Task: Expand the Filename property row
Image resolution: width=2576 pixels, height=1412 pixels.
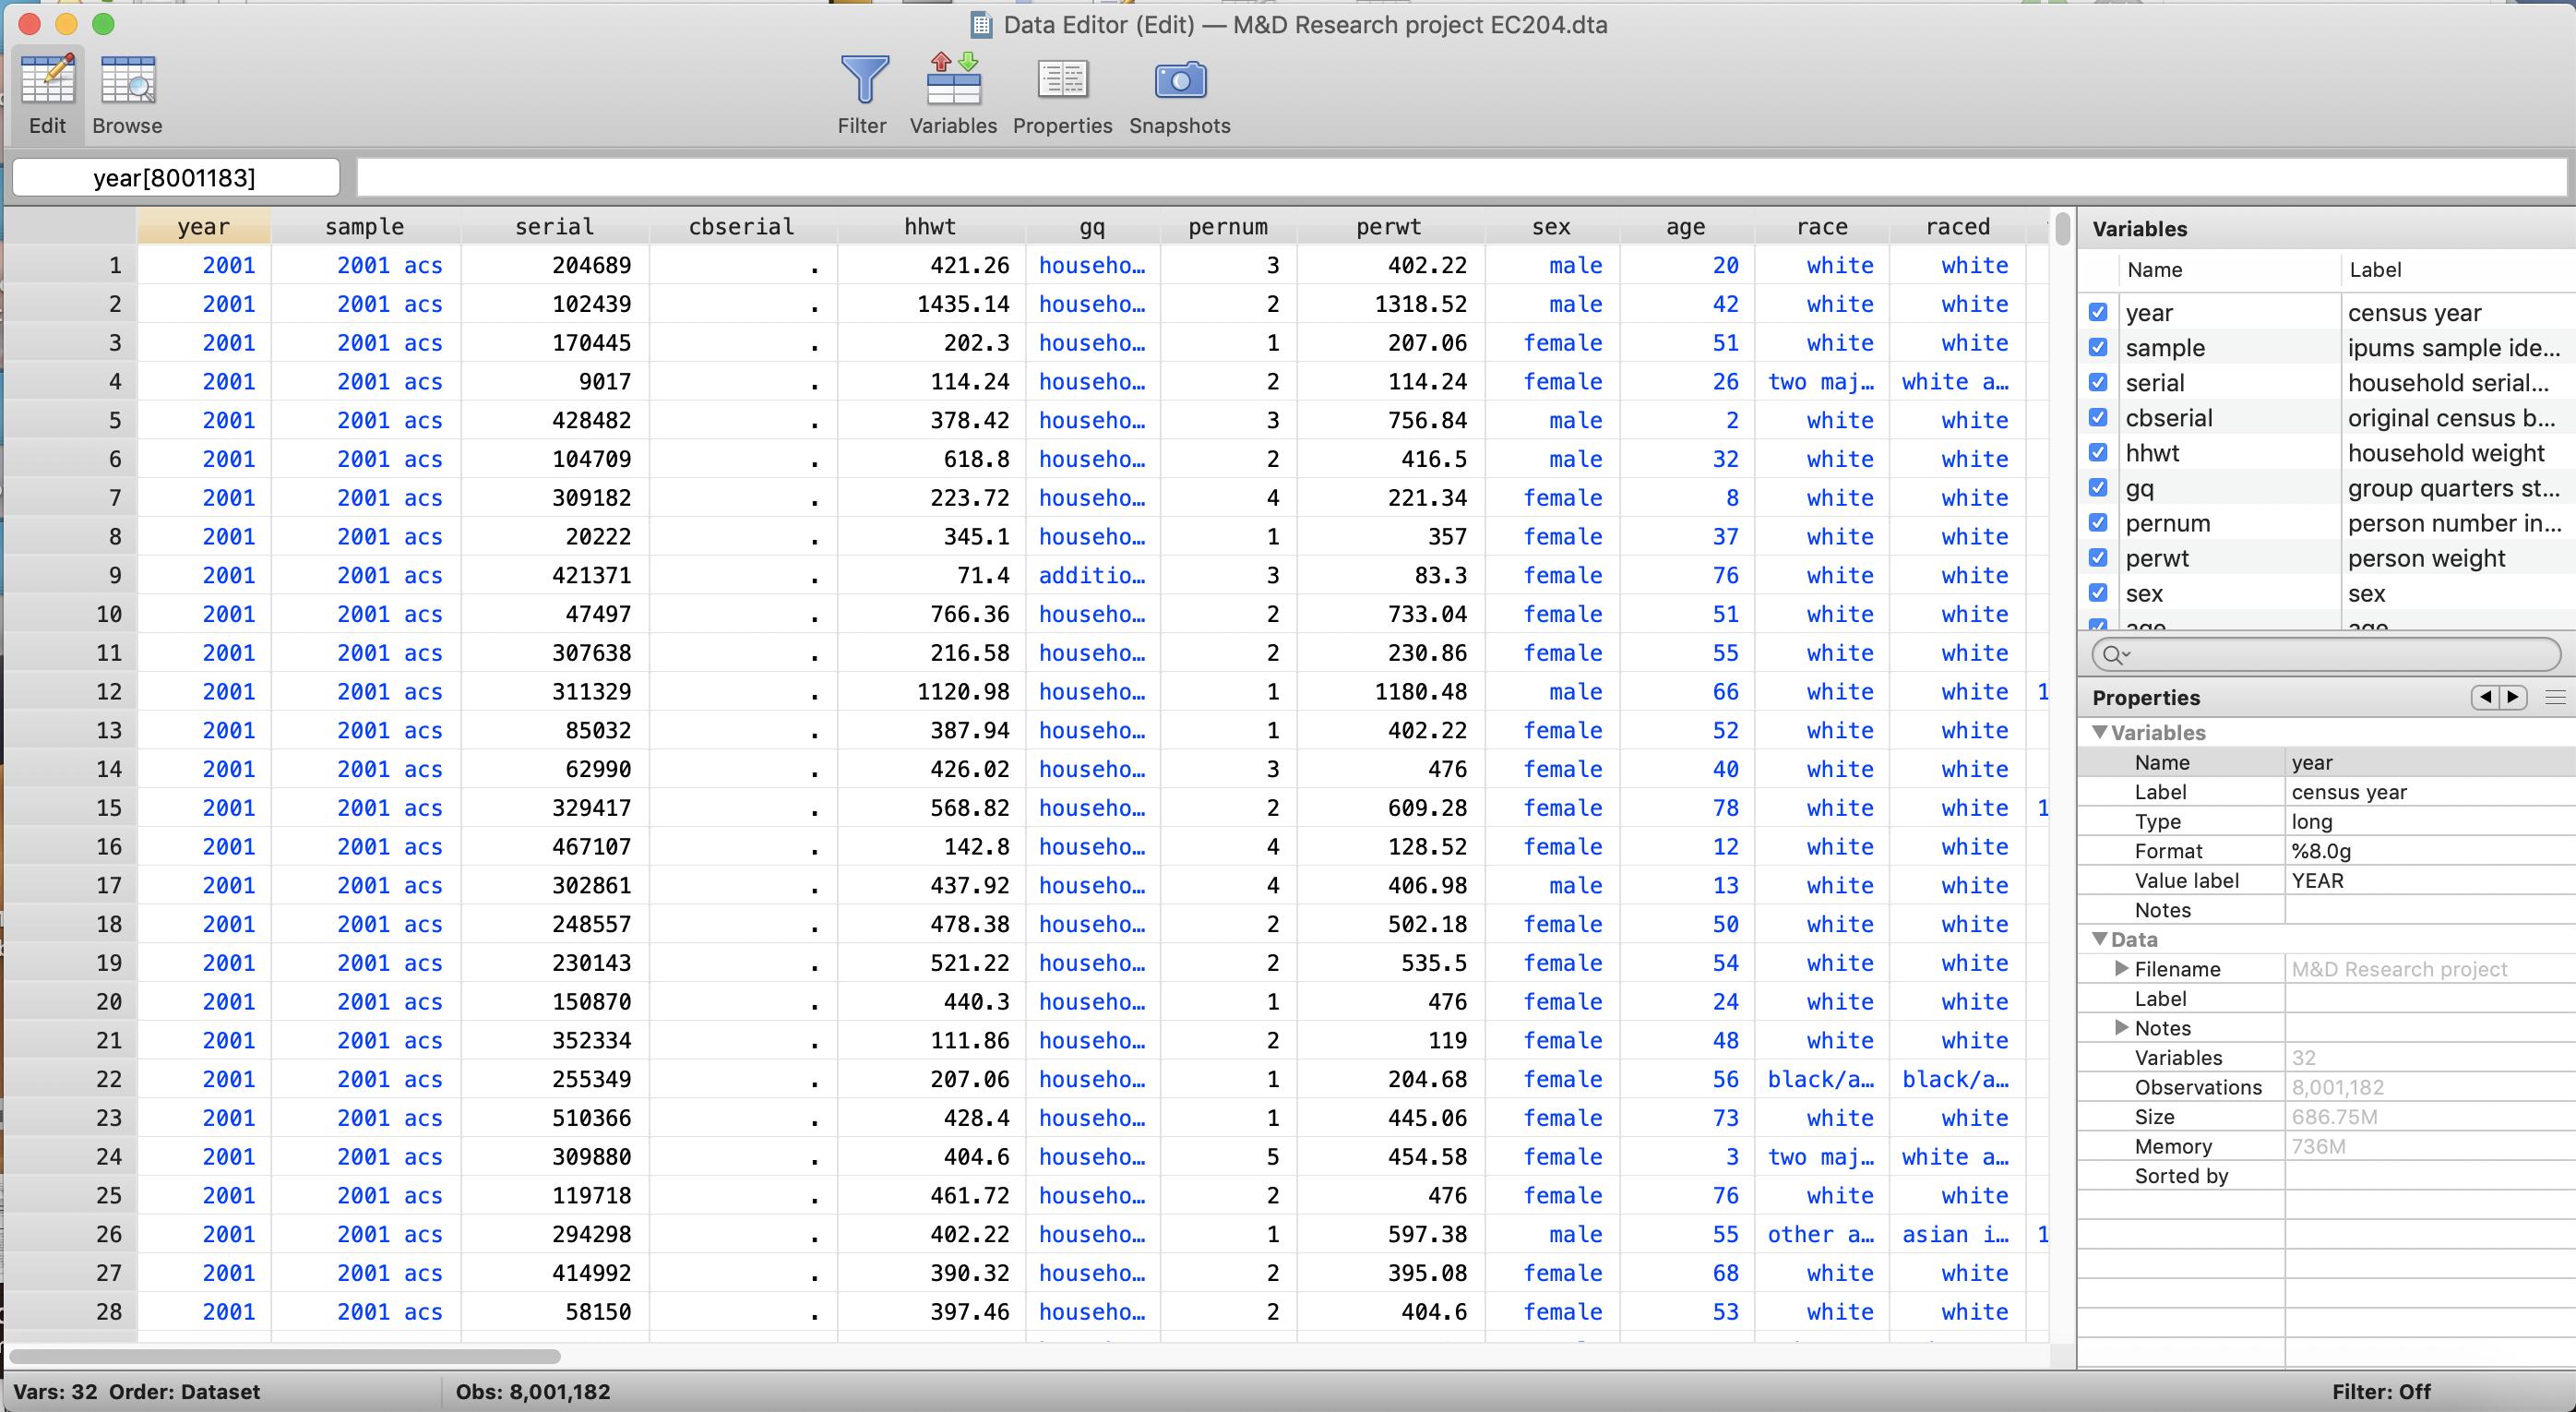Action: (x=2121, y=968)
